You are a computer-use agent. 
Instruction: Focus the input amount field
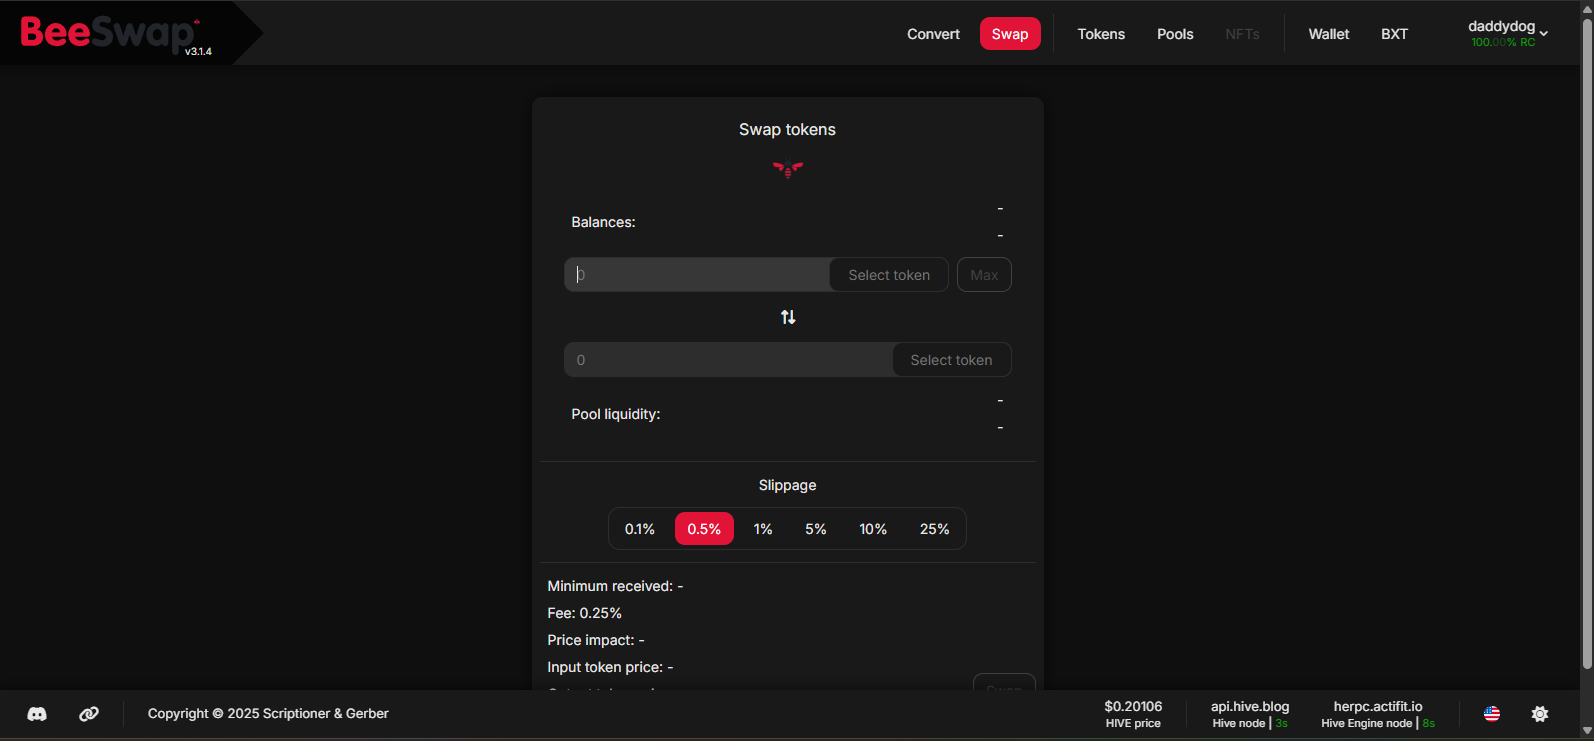[698, 275]
